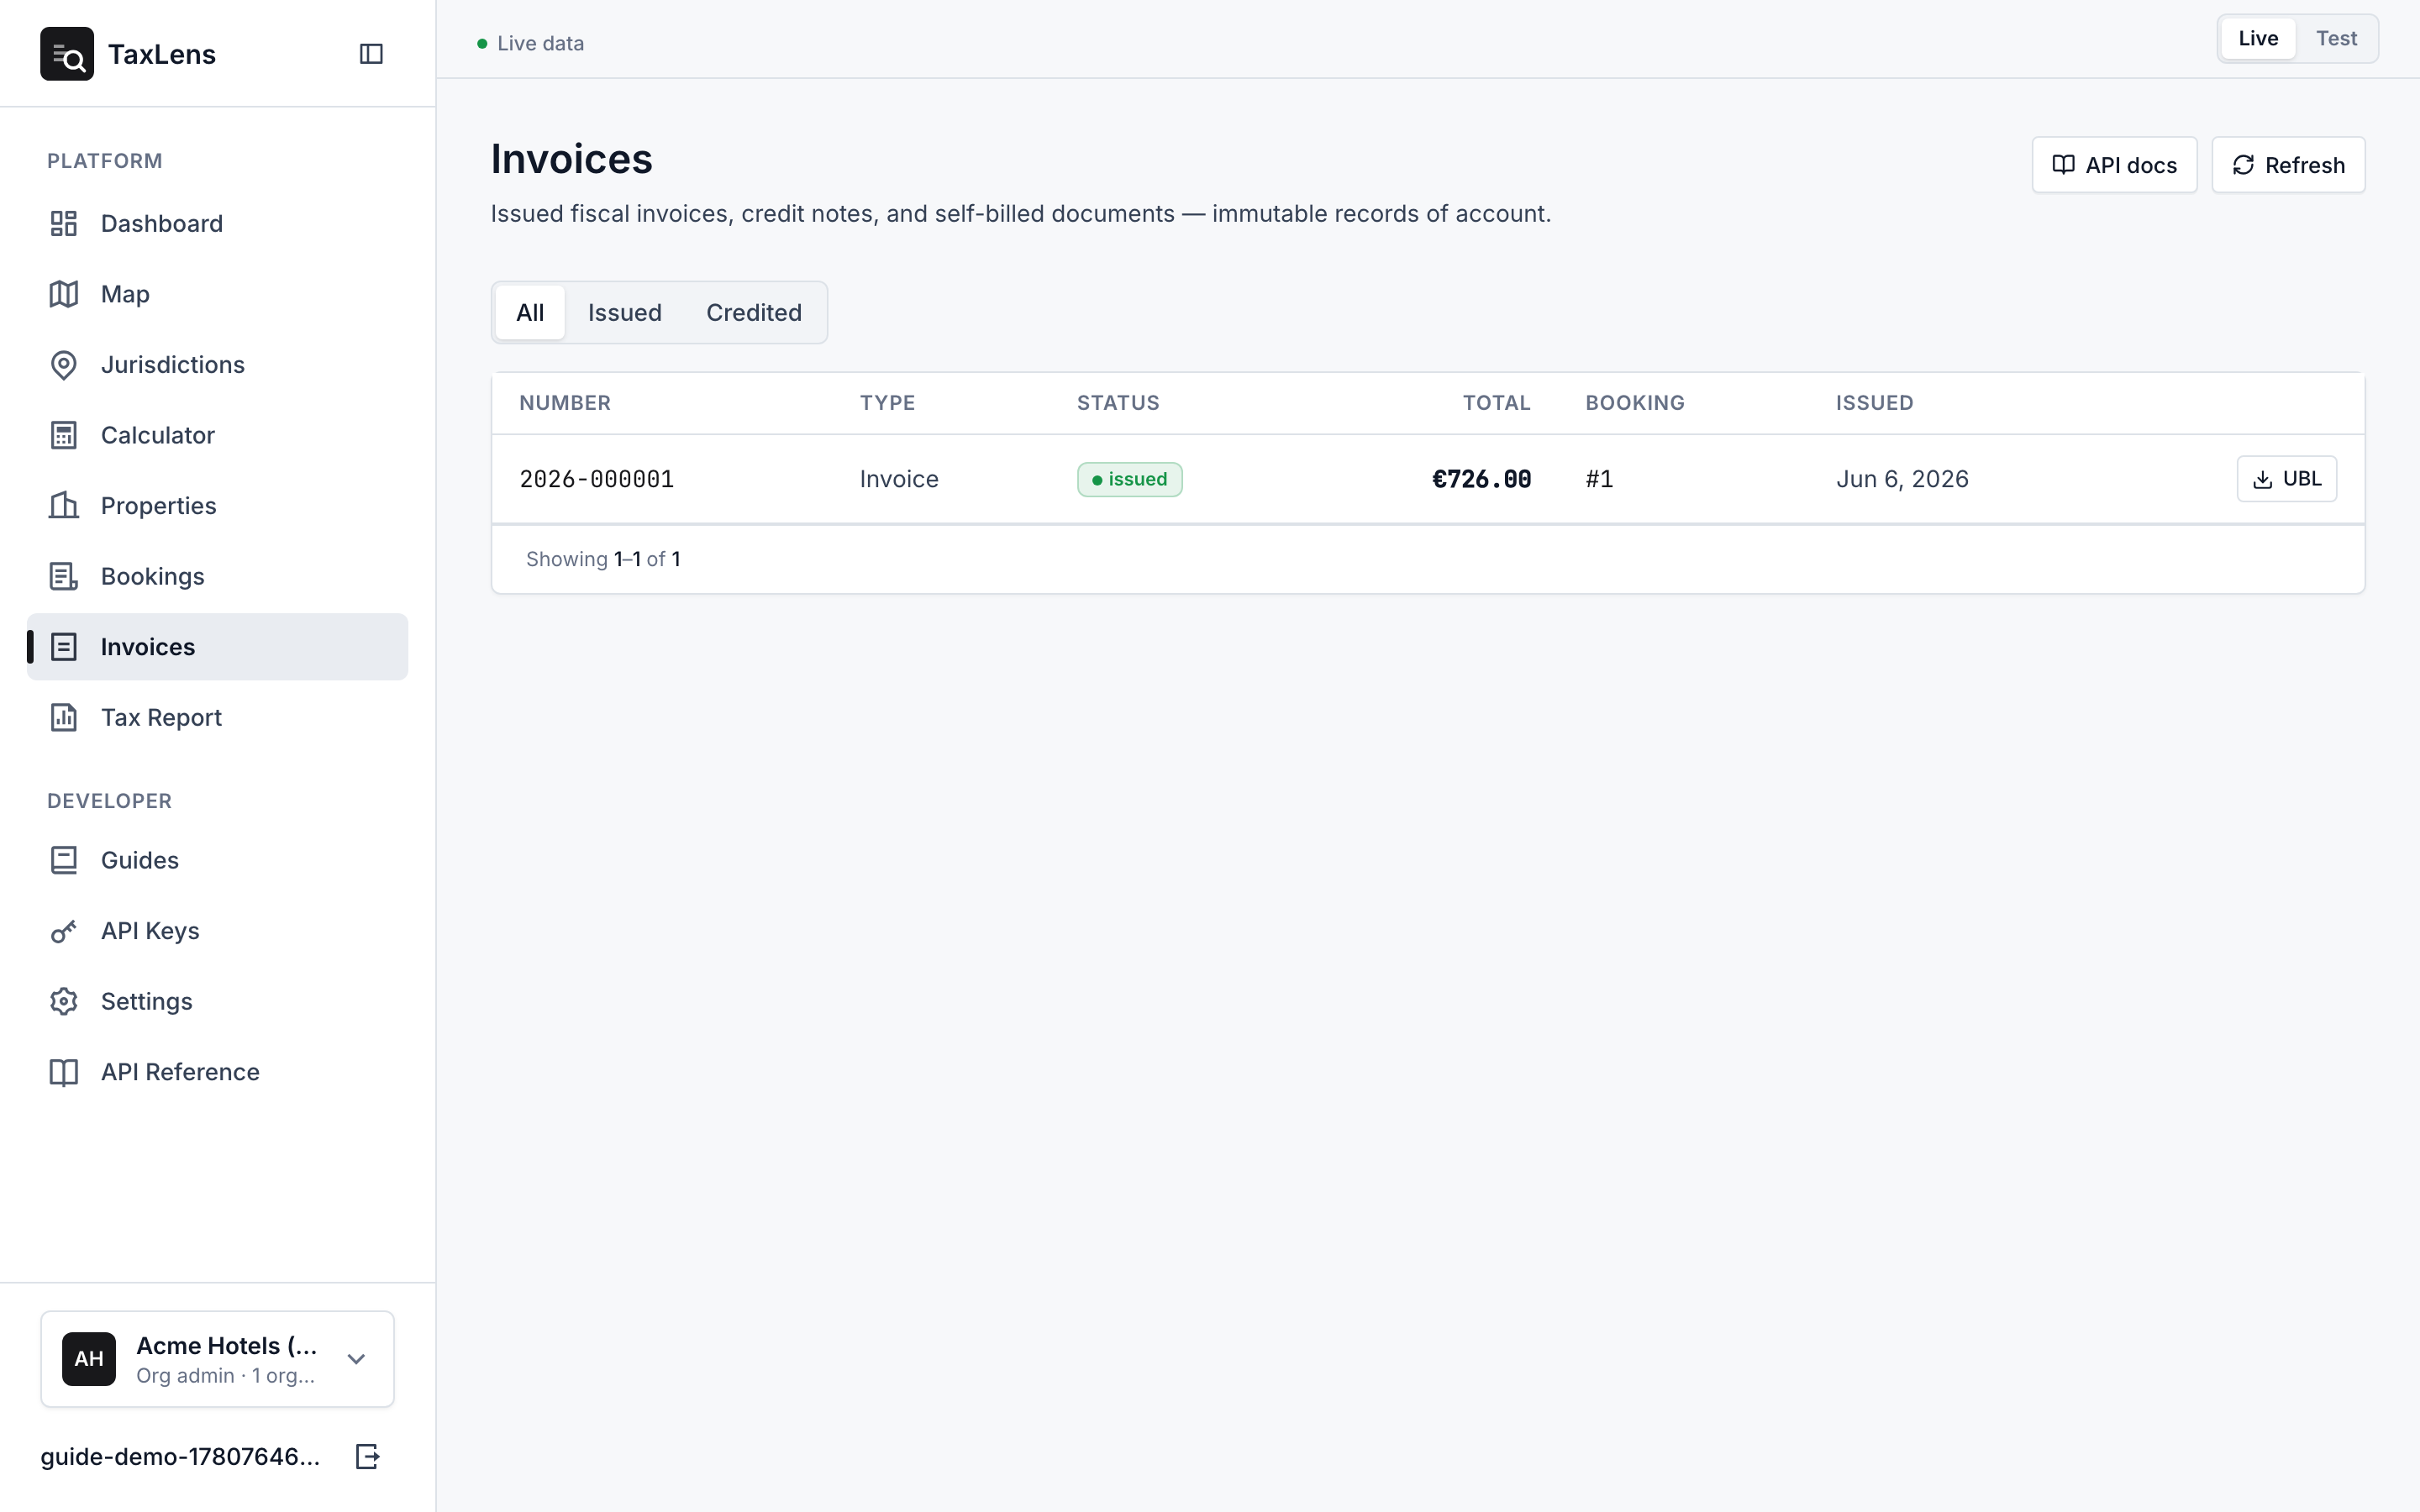Viewport: 2420px width, 1512px height.
Task: Open the Tax Report page
Action: (217, 718)
